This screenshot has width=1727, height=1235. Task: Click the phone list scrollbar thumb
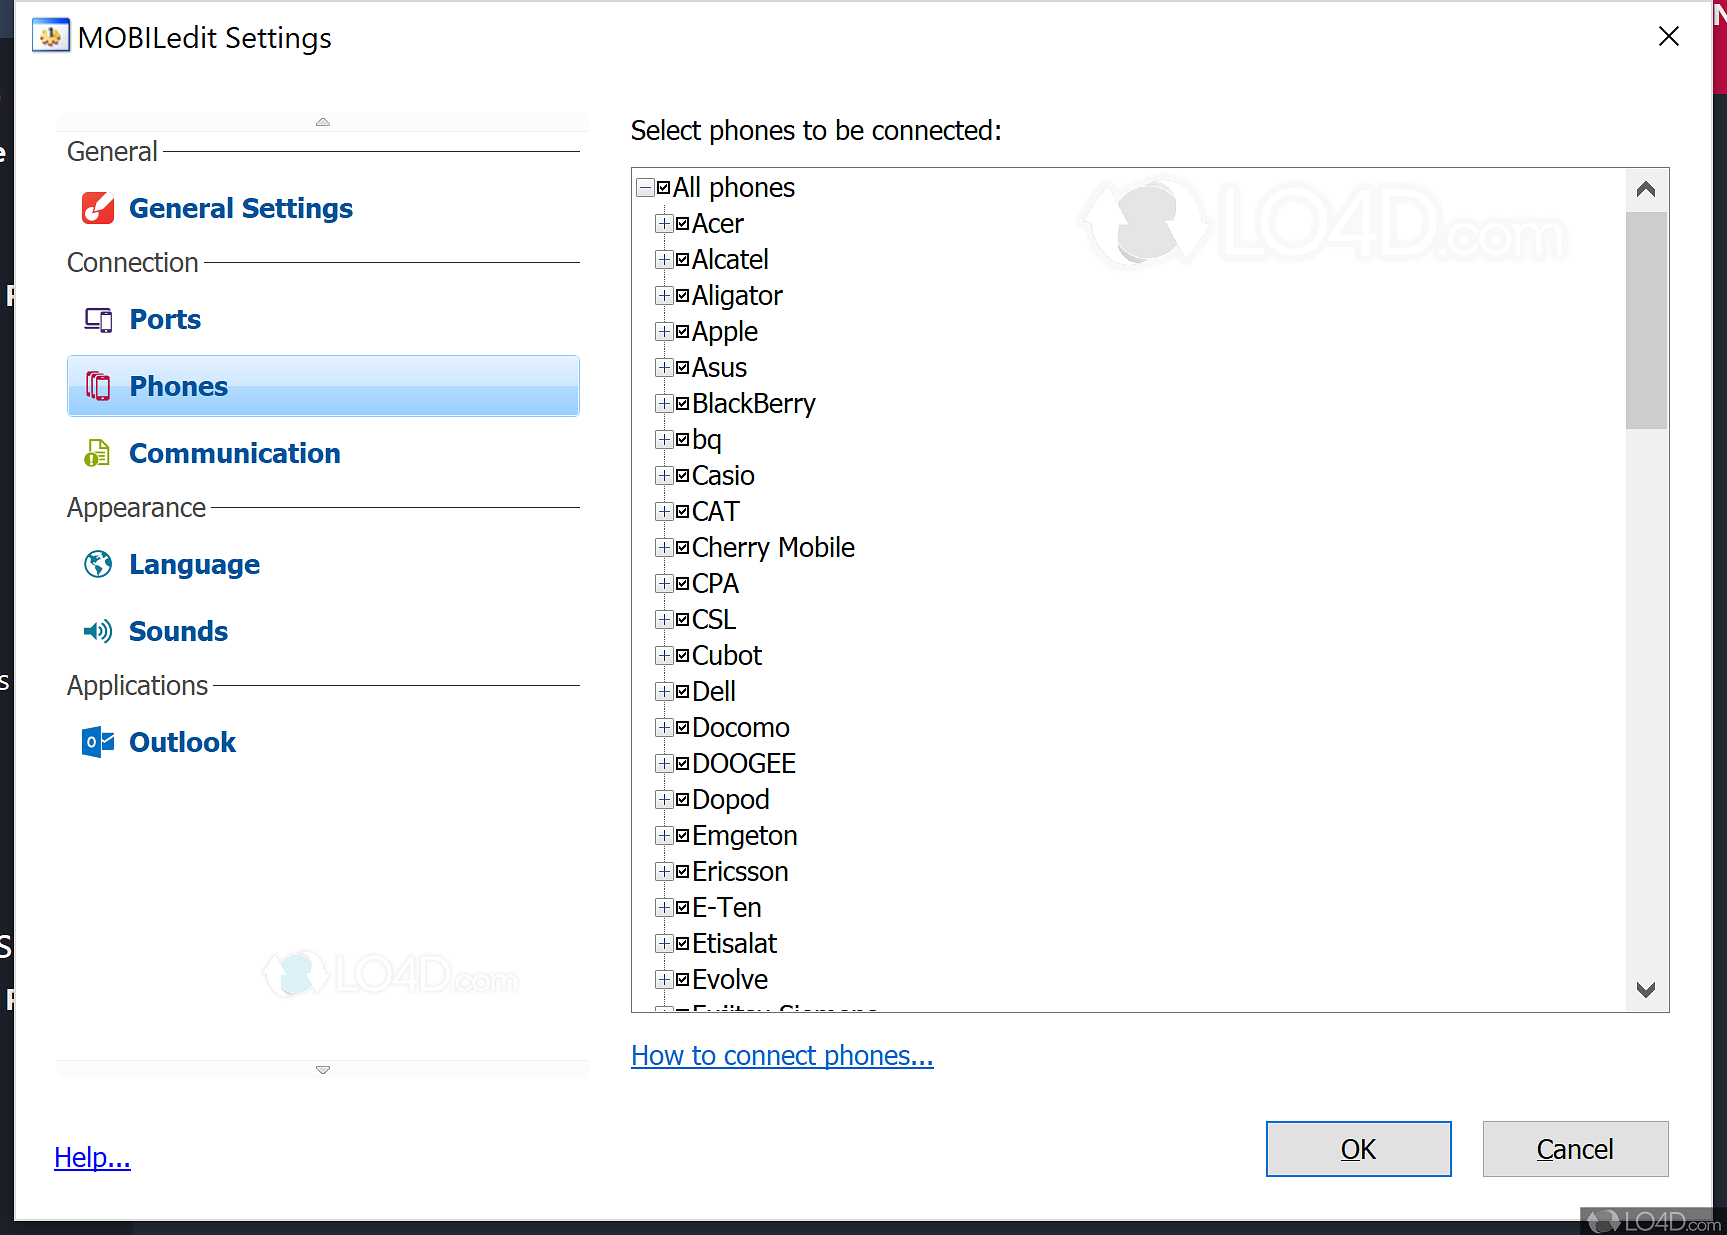1646,320
